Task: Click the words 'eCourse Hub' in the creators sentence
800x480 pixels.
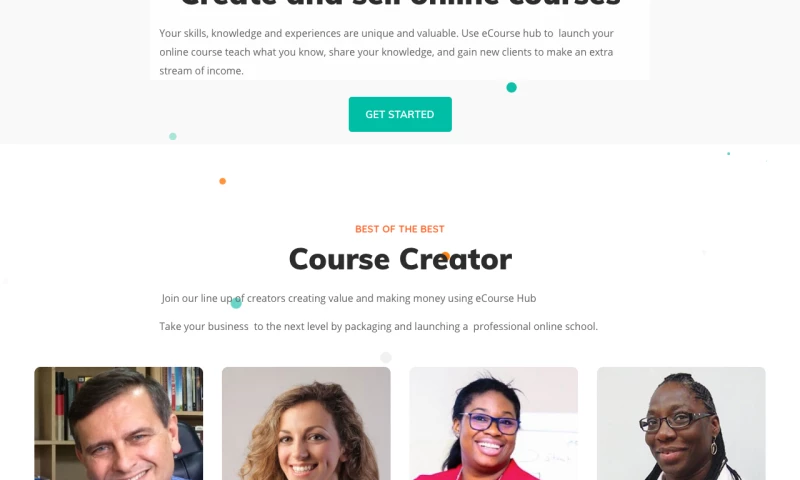Action: 506,298
